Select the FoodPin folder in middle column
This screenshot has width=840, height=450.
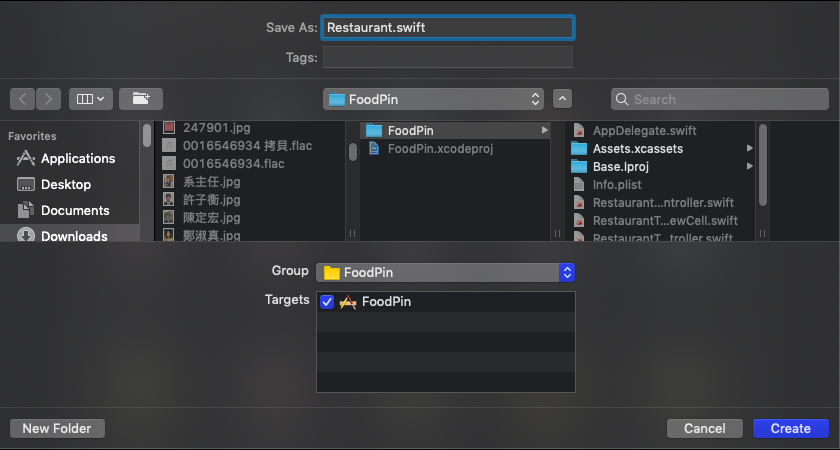pyautogui.click(x=410, y=130)
